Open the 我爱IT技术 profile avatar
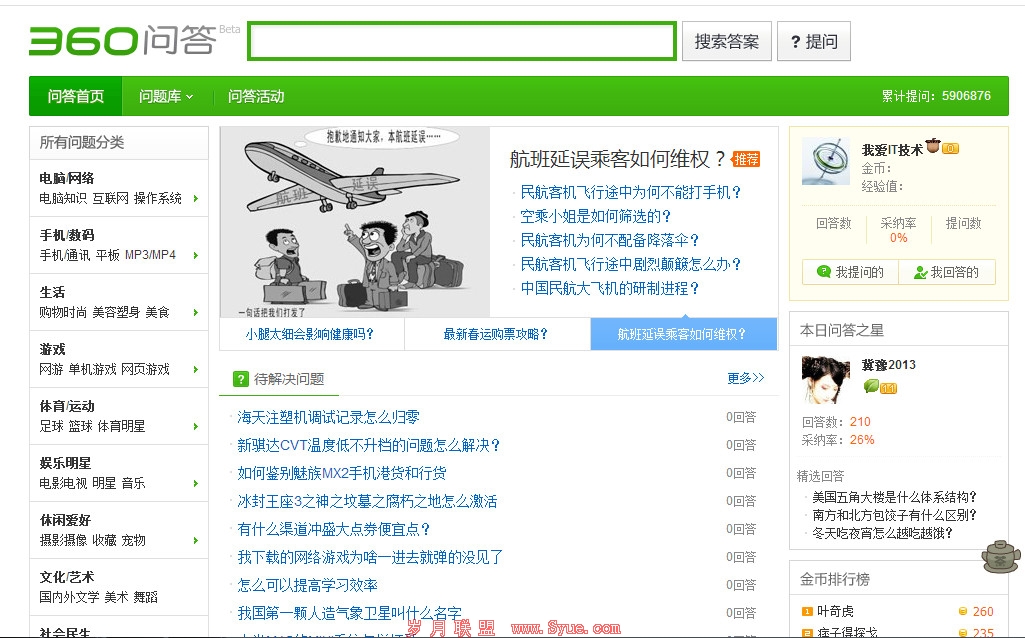This screenshot has height=638, width=1025. tap(826, 161)
